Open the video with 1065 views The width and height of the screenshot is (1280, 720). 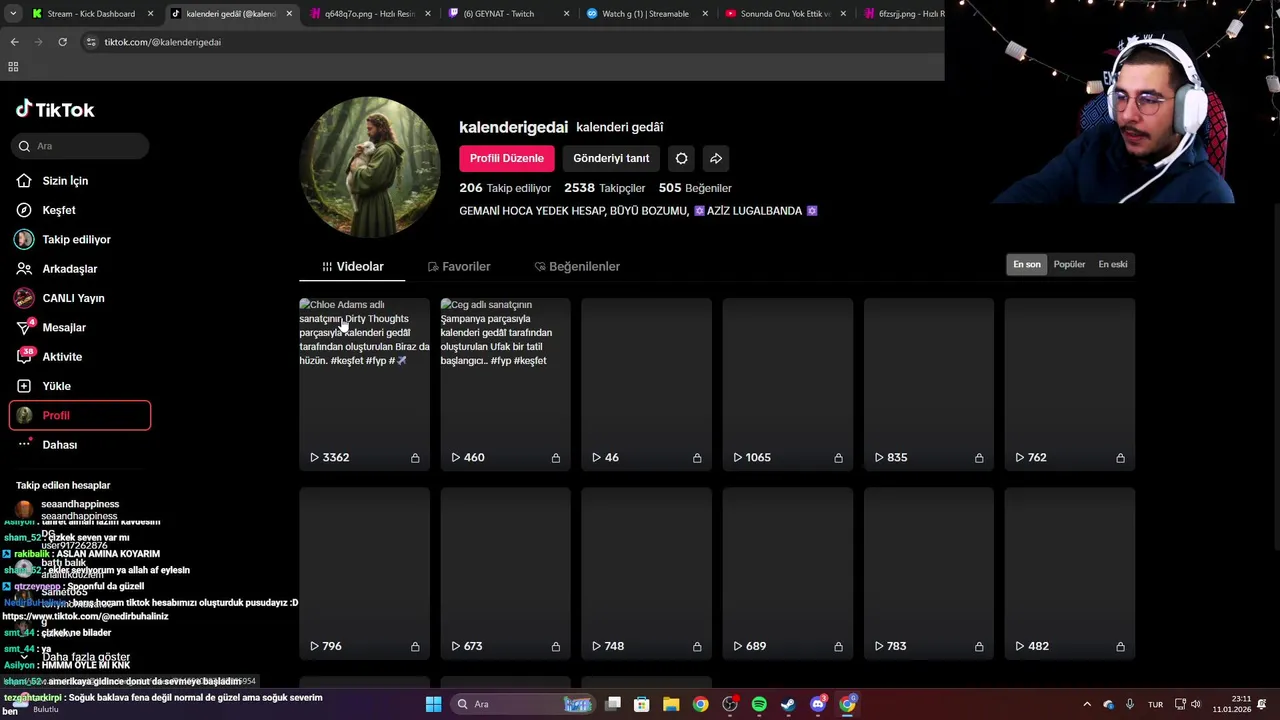pos(788,384)
